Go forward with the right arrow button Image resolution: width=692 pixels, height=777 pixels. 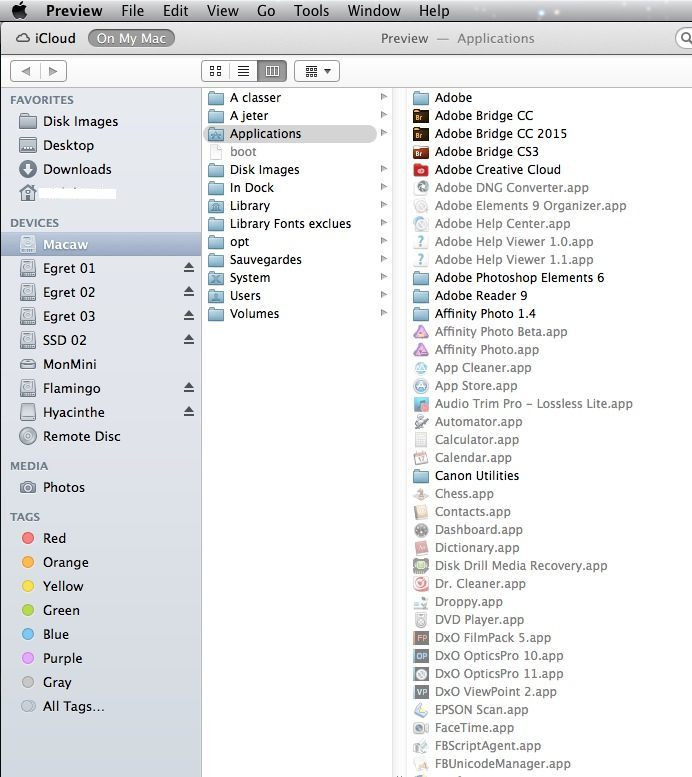[53, 71]
